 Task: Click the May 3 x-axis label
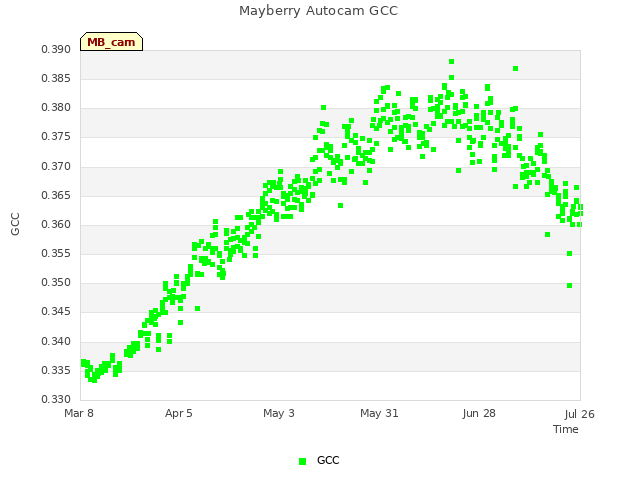point(279,413)
